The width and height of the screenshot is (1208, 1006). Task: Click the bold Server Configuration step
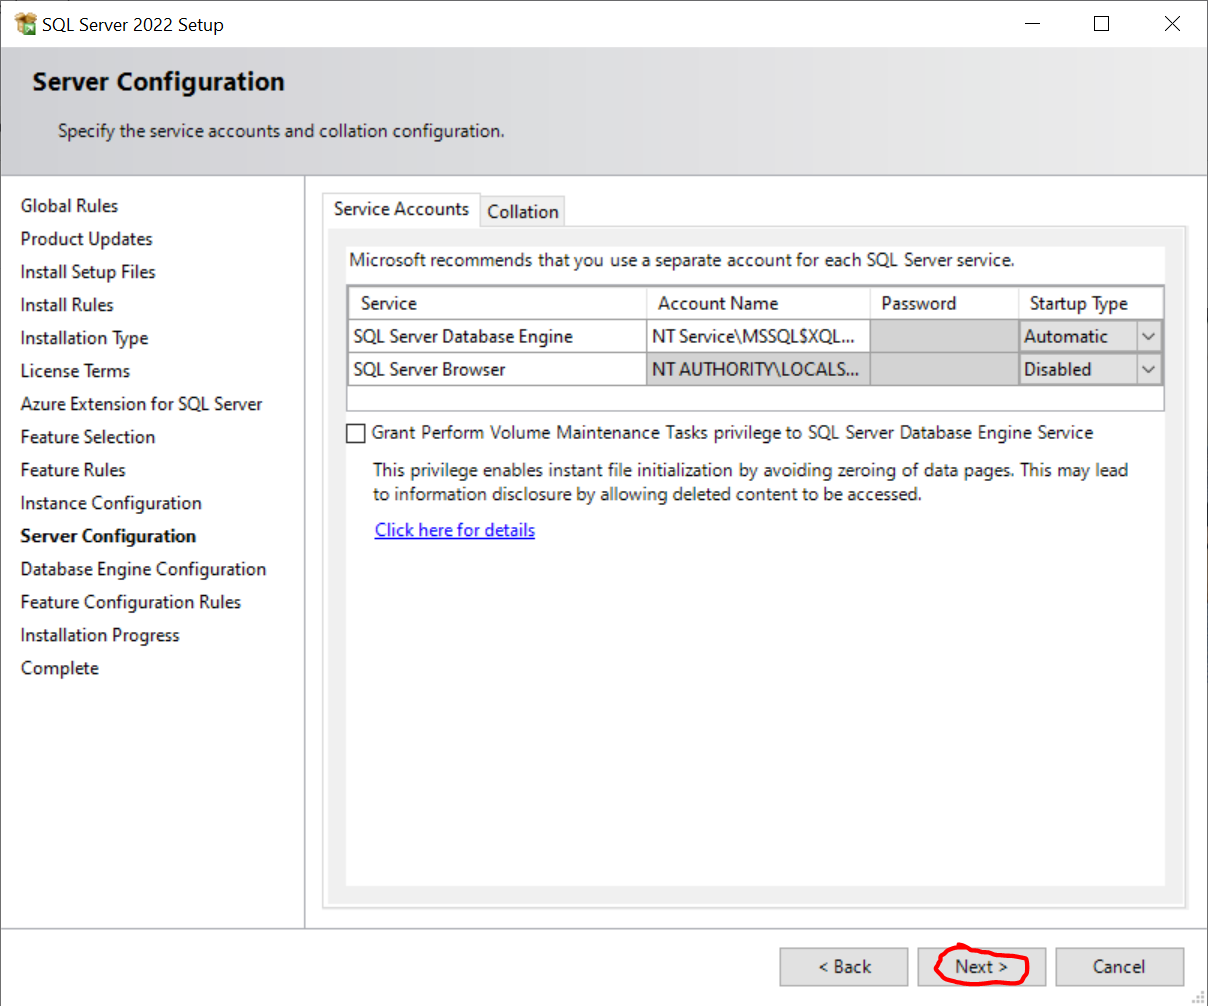[108, 536]
